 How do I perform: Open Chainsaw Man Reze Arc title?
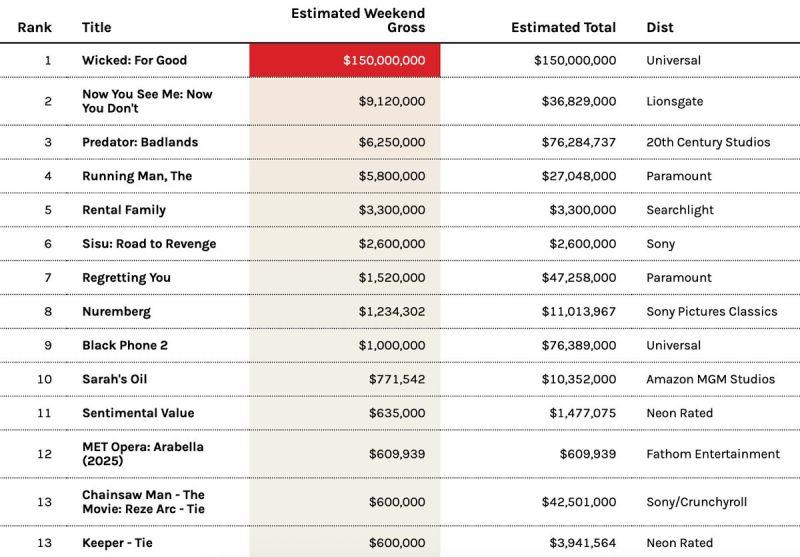pos(143,502)
